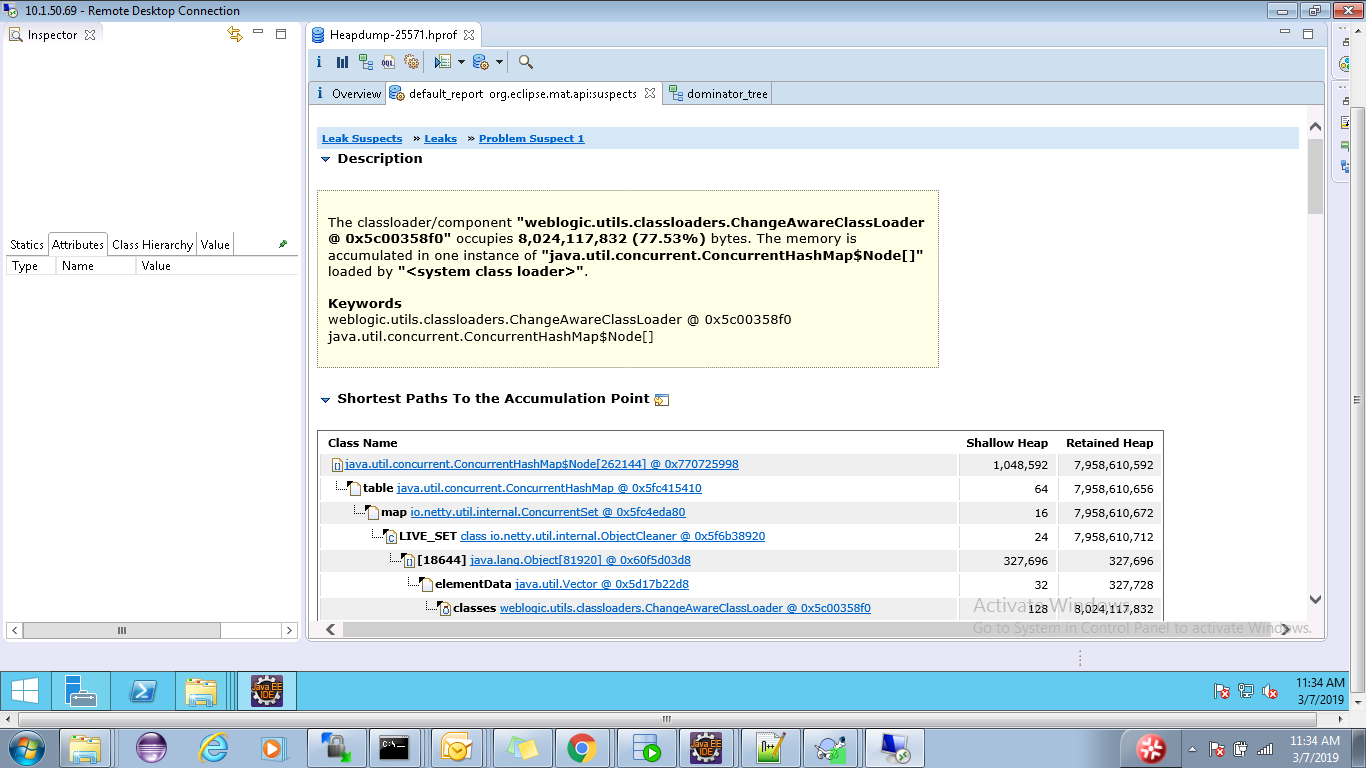Collapse the Shortest Paths To Accumulation Point section
The height and width of the screenshot is (768, 1366).
[x=324, y=398]
